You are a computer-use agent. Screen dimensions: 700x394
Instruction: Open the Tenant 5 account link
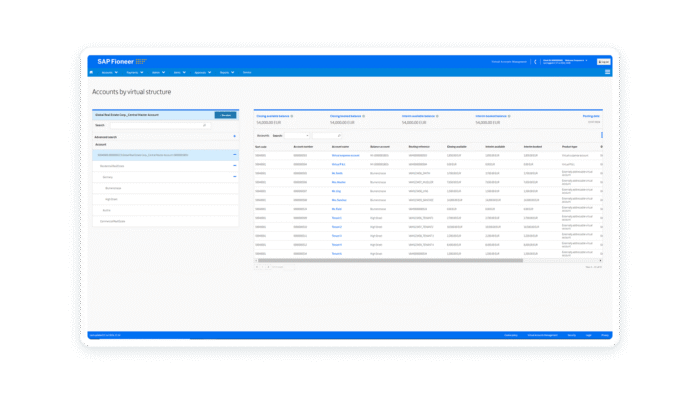(337, 253)
